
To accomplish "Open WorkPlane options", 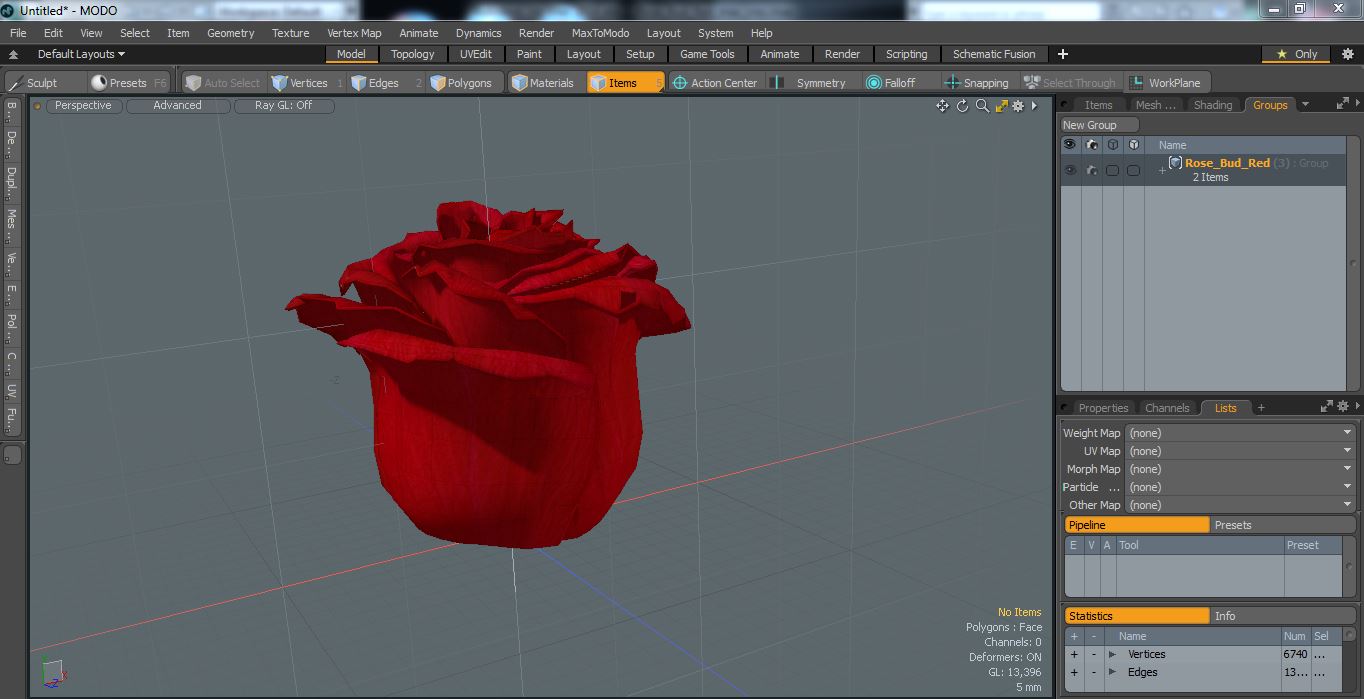I will (x=1166, y=83).
